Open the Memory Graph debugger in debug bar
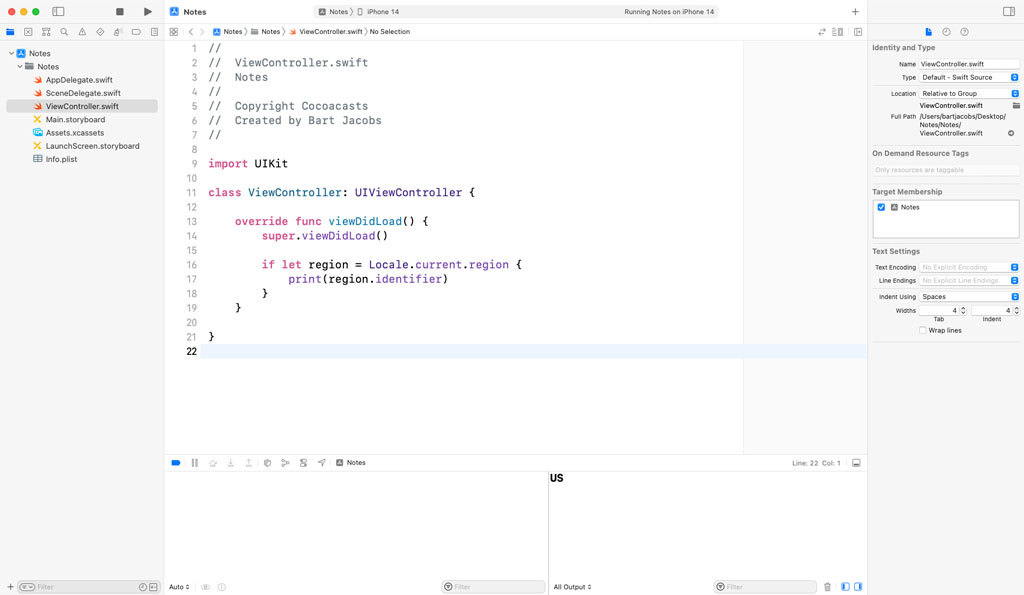The image size is (1024, 595). (x=303, y=462)
